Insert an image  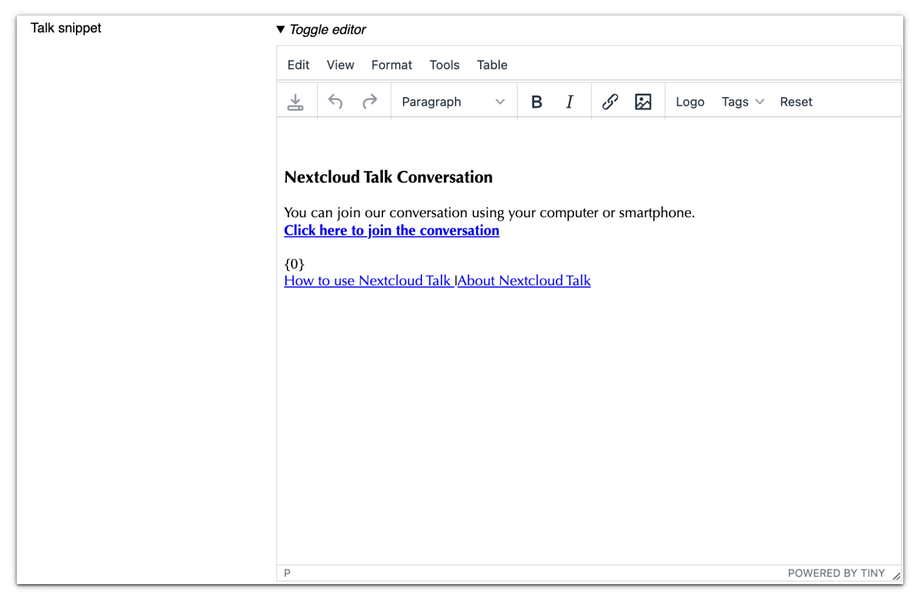643,102
